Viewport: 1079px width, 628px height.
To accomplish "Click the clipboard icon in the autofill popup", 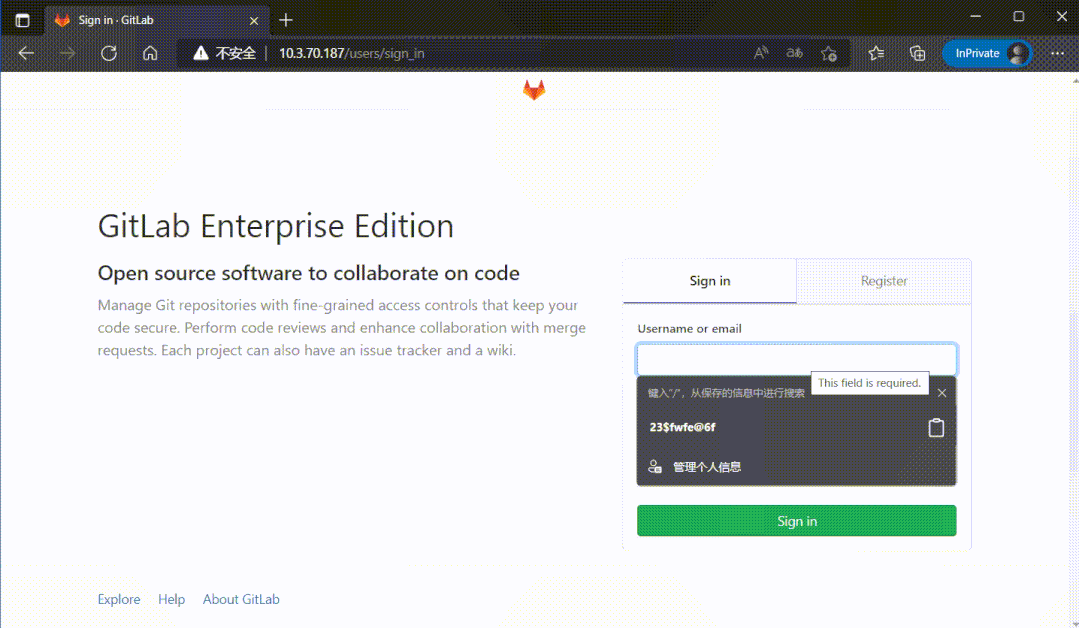I will [x=936, y=427].
